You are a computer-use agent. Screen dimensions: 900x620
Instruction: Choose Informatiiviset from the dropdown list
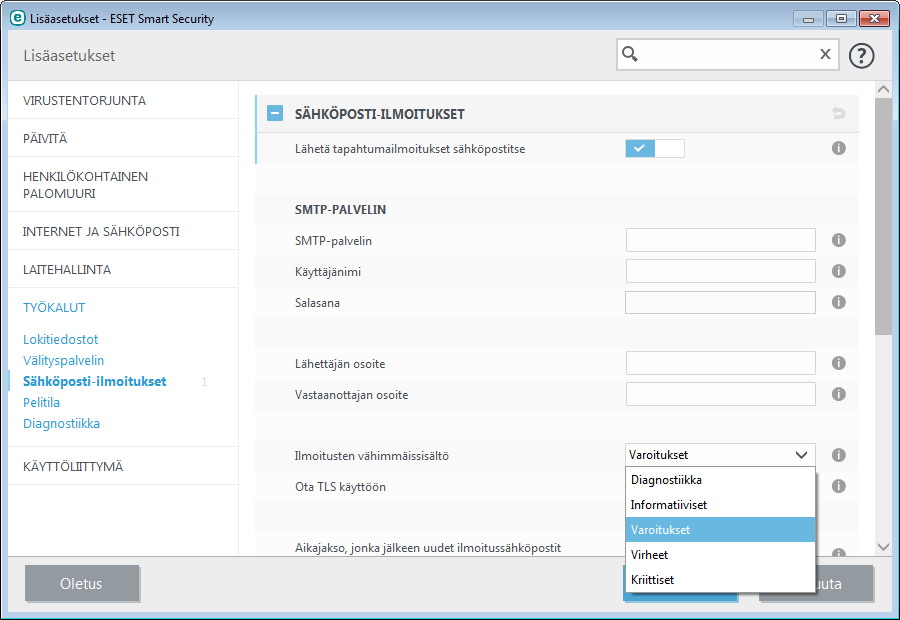coord(720,505)
